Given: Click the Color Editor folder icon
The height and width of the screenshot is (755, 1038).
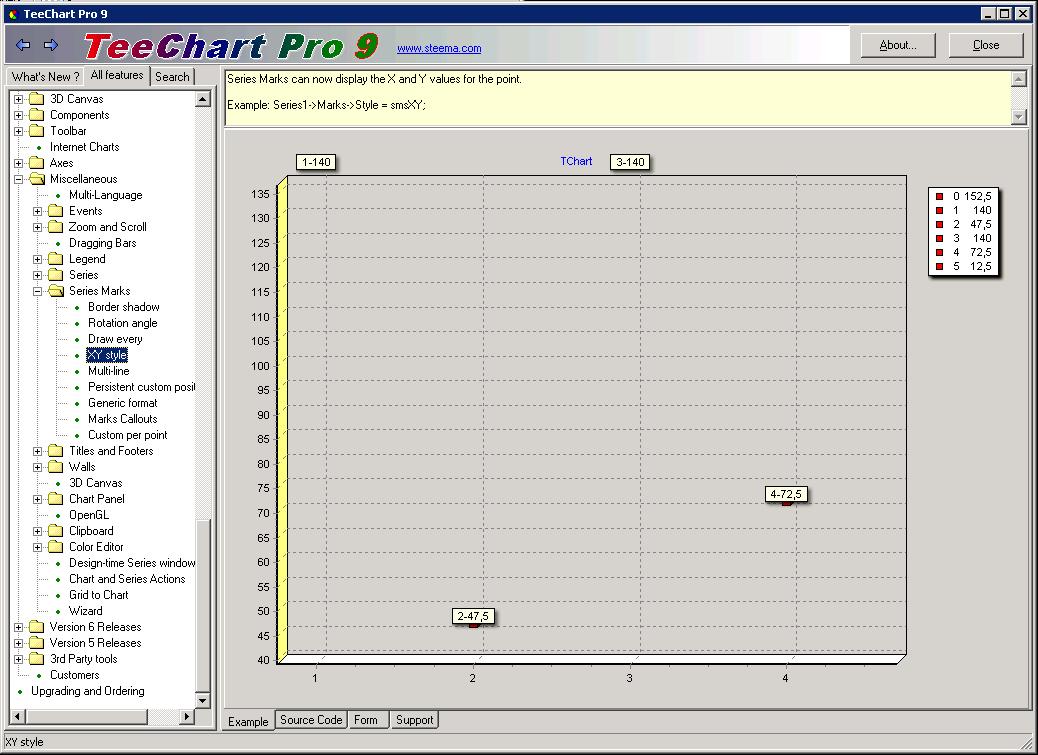Looking at the screenshot, I should (56, 547).
